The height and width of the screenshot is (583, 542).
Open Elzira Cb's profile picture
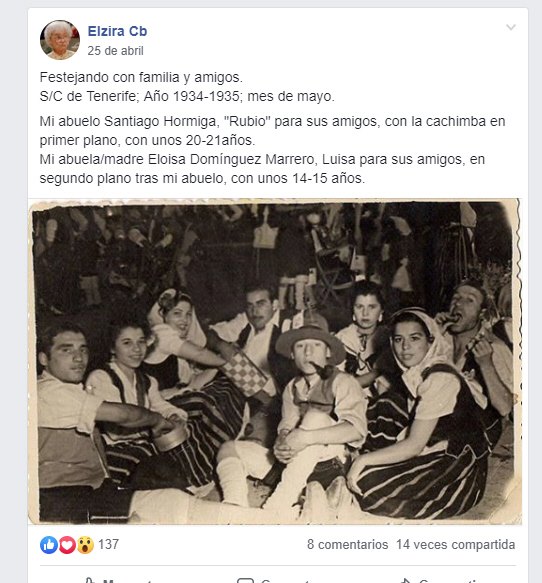(60, 40)
